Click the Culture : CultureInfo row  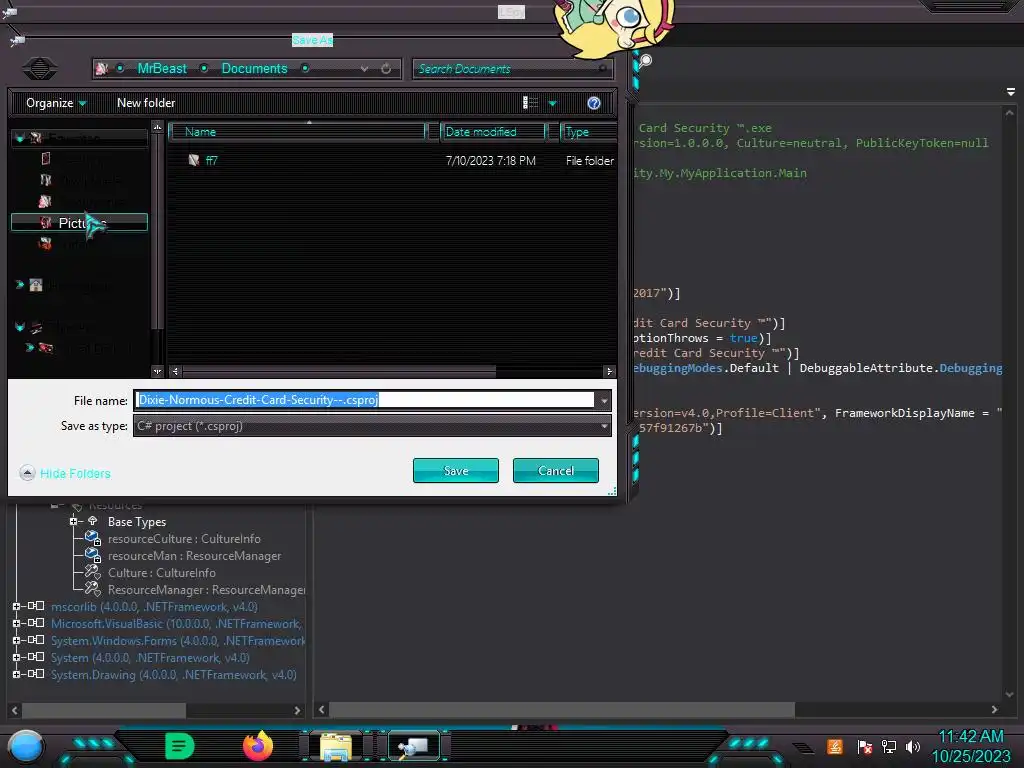pyautogui.click(x=161, y=573)
